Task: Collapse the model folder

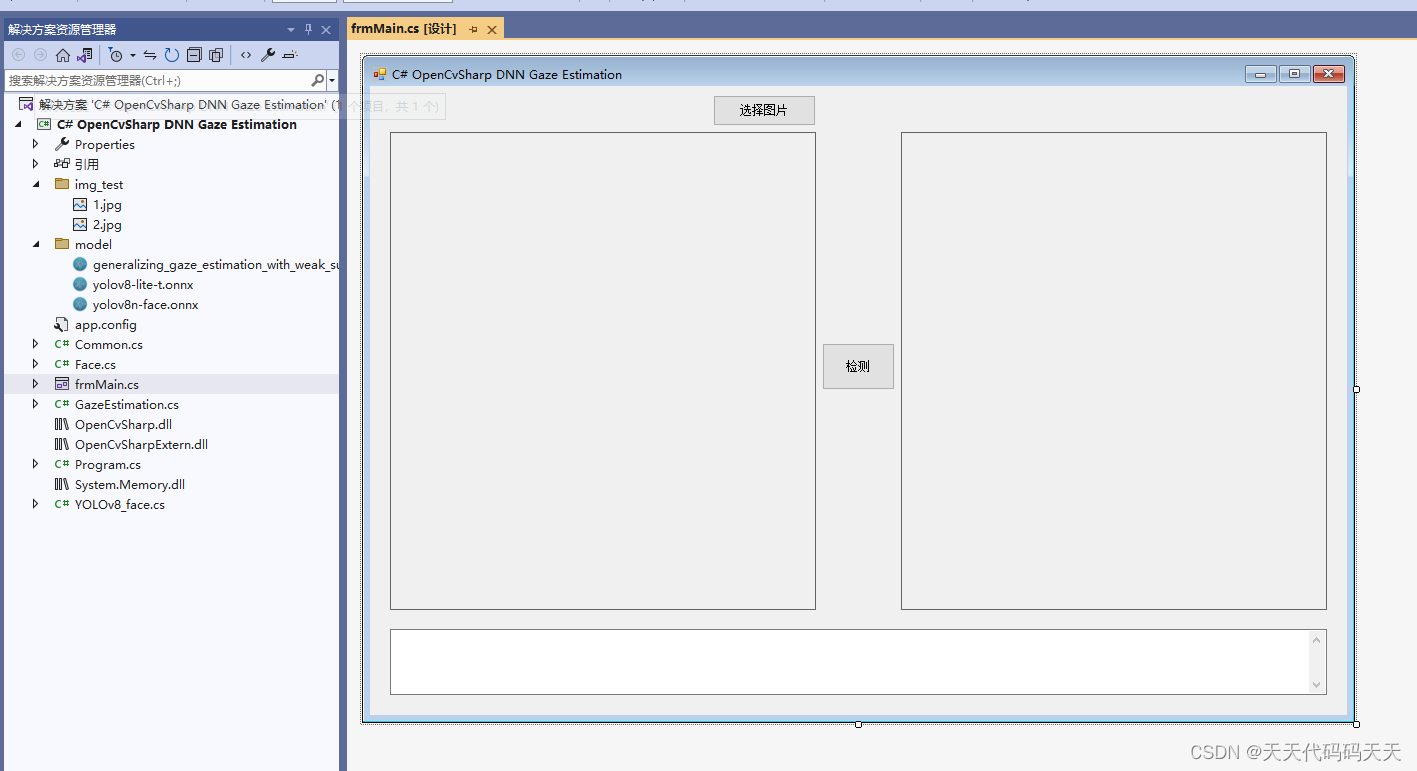Action: point(36,244)
